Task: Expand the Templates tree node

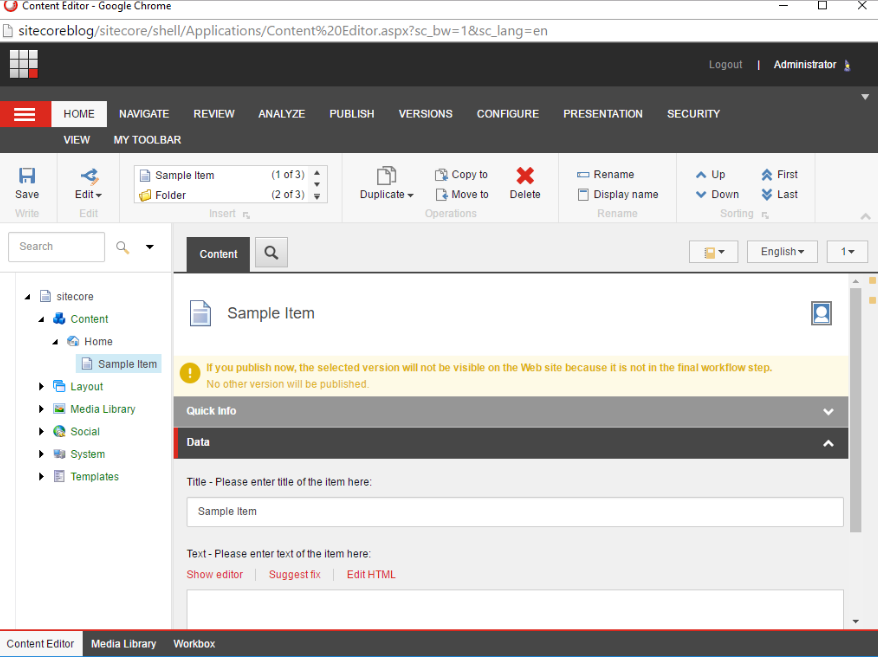Action: pyautogui.click(x=41, y=476)
